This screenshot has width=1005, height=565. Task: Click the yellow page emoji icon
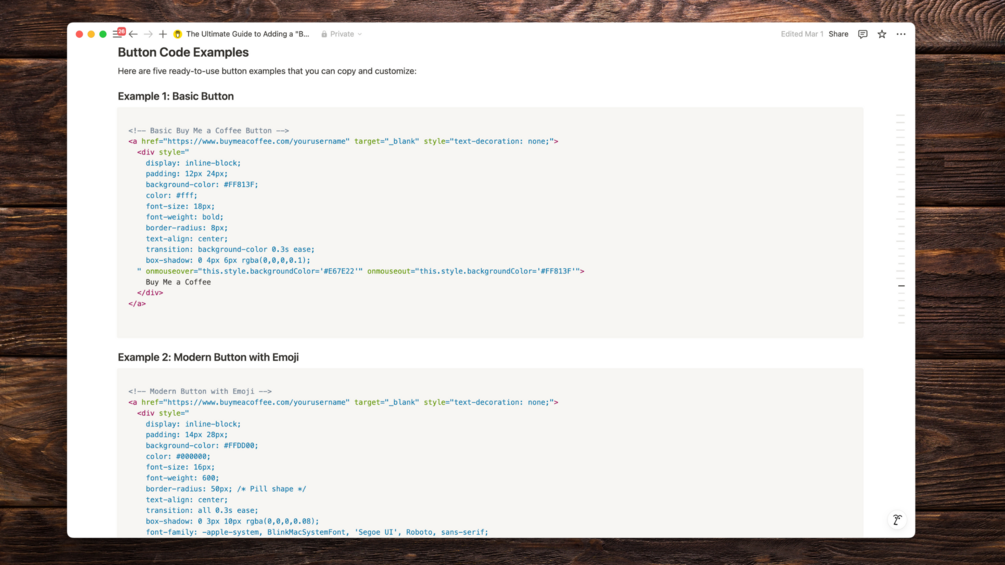click(178, 34)
